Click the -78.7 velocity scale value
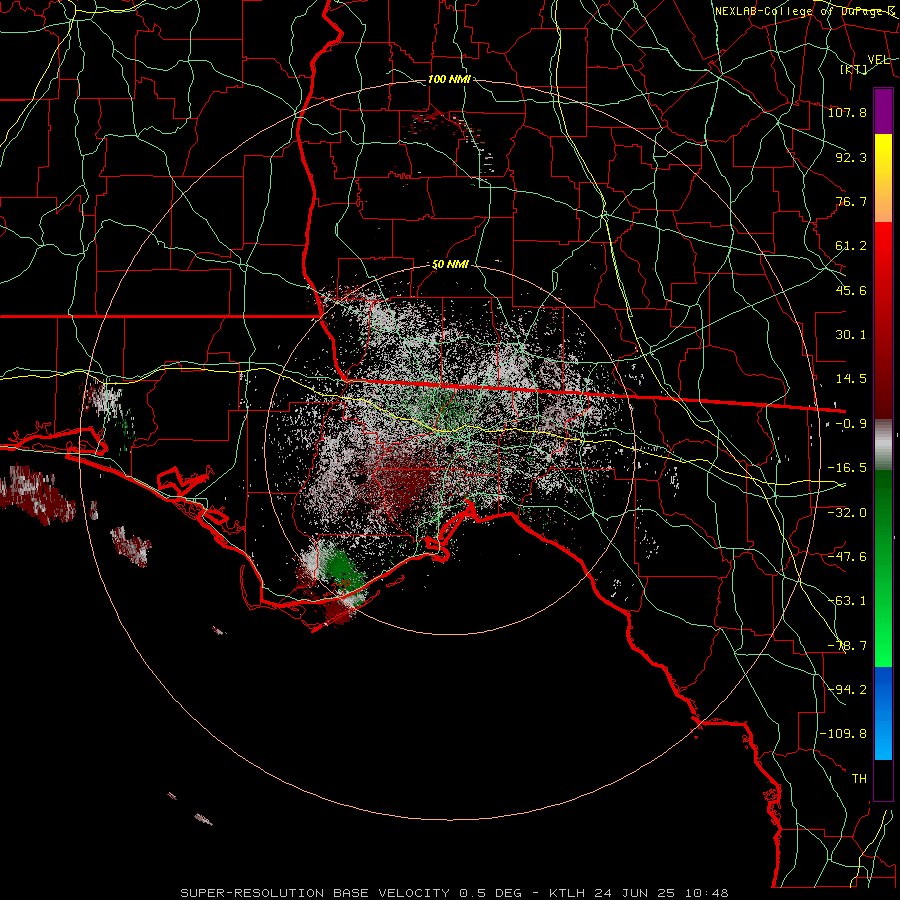 tap(847, 646)
